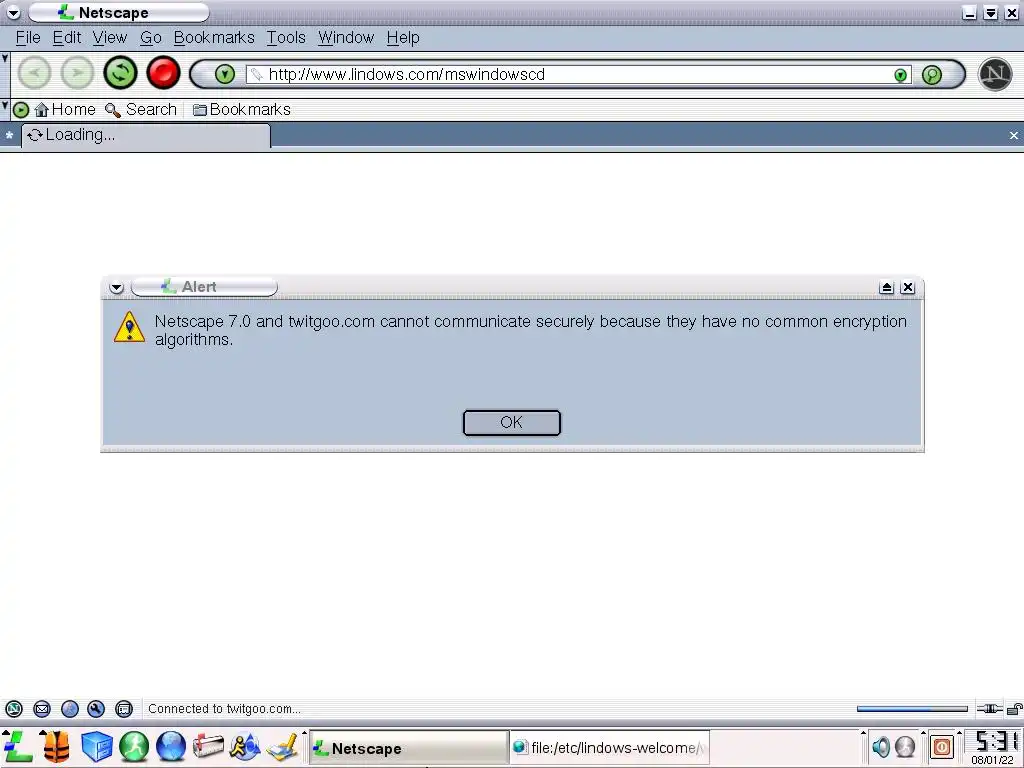This screenshot has width=1024, height=768.
Task: Click the green magnifier Search button beside the URL field
Action: pyautogui.click(x=932, y=74)
